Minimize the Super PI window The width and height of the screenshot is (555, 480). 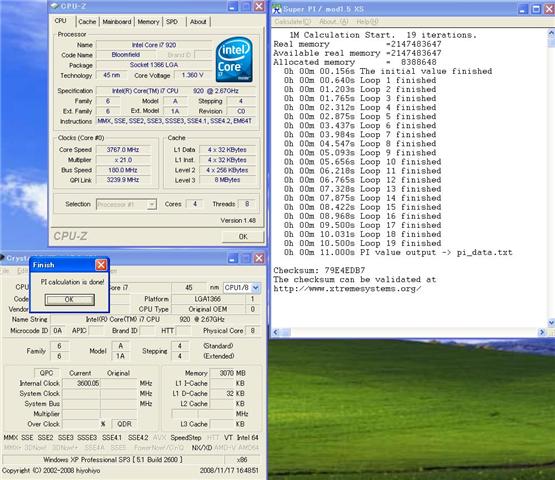pyautogui.click(x=523, y=10)
